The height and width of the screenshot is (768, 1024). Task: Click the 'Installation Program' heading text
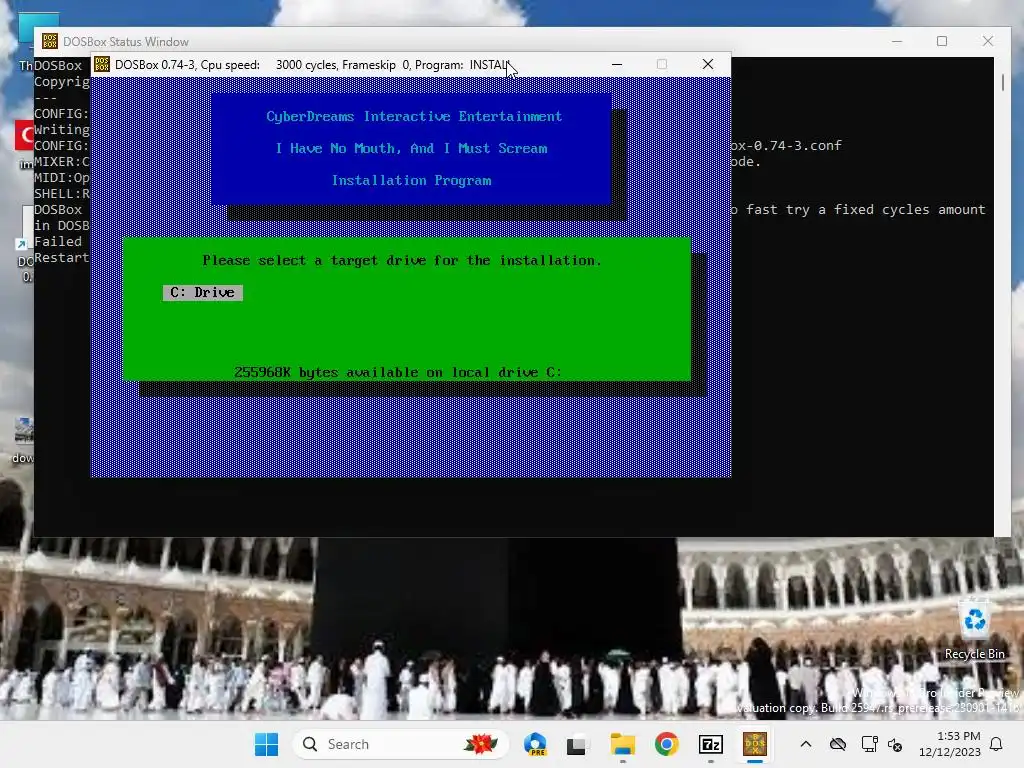click(x=411, y=180)
